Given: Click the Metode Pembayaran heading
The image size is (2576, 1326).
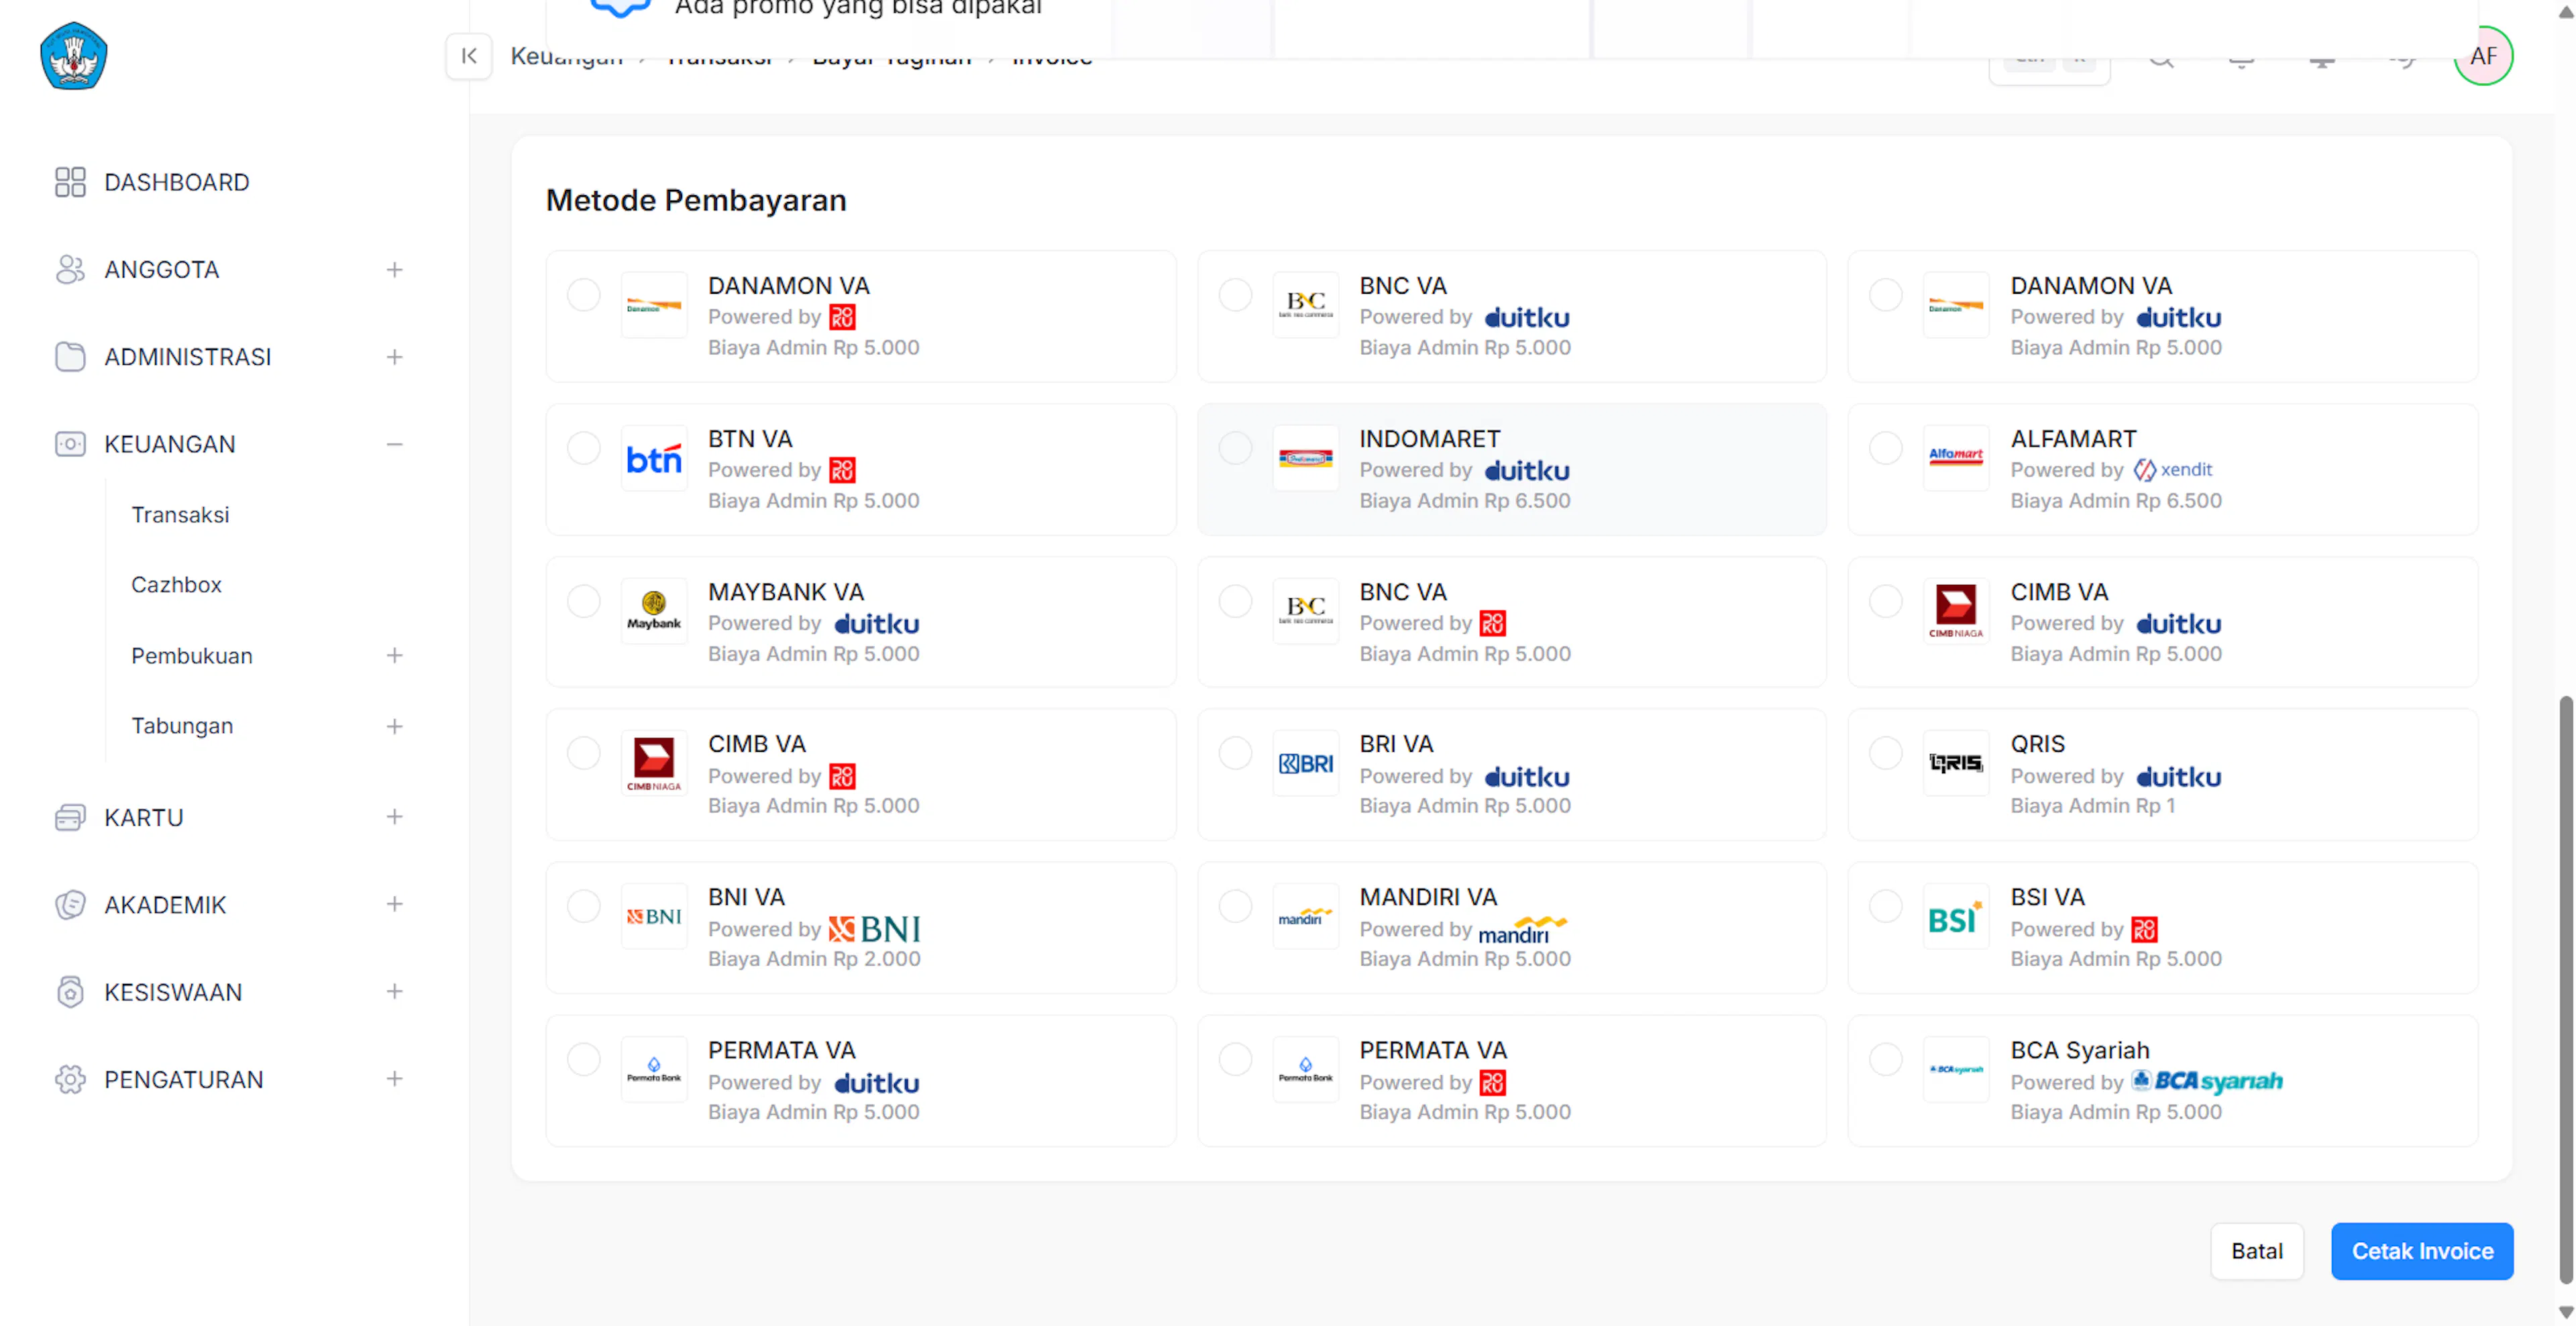Looking at the screenshot, I should 696,200.
